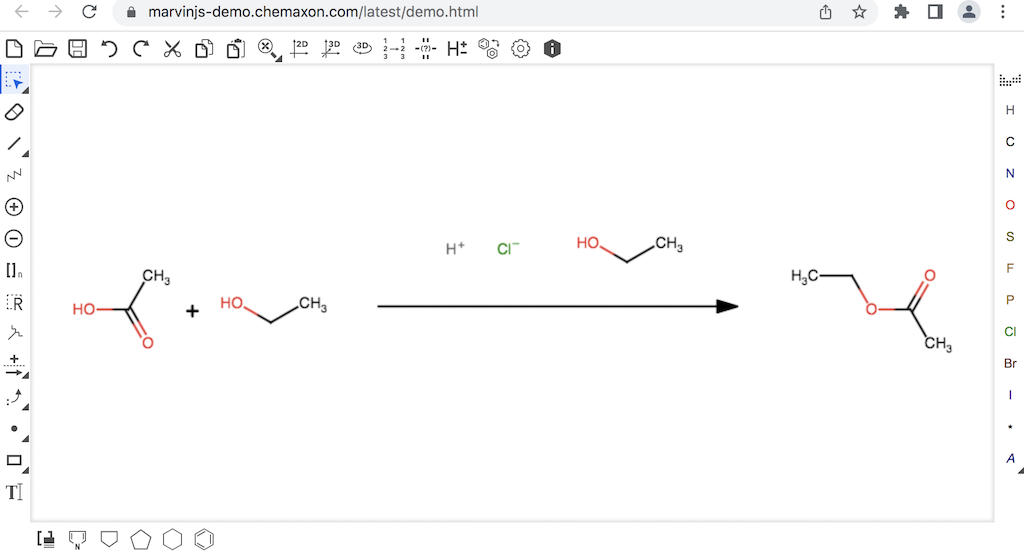Open the settings gear in toolbar
The height and width of the screenshot is (552, 1024).
pyautogui.click(x=520, y=48)
